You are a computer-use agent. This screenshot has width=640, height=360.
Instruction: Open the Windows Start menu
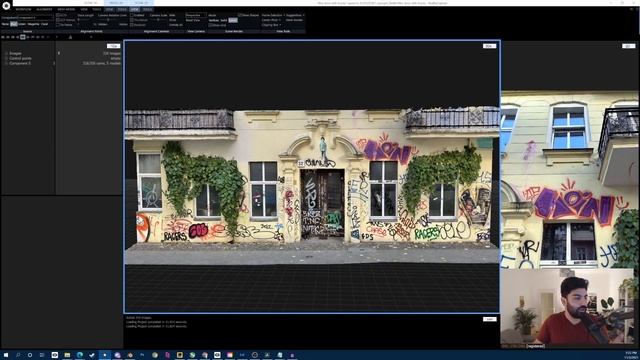coord(6,355)
